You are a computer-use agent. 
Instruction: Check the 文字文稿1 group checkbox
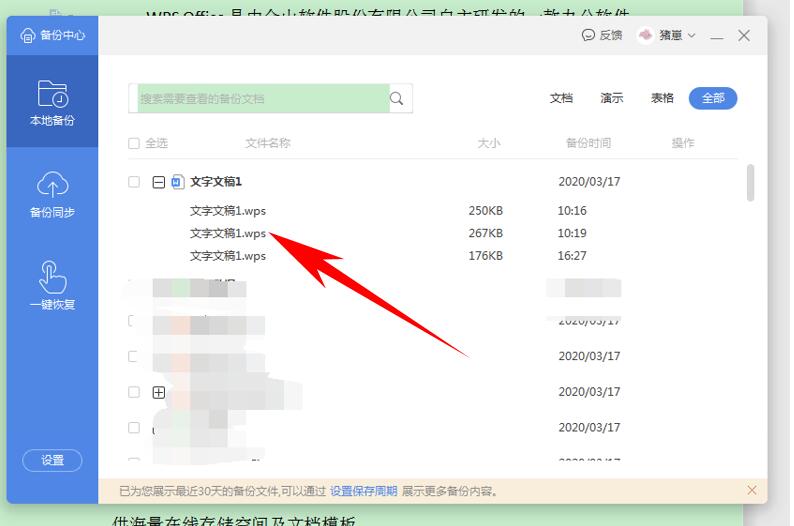pos(134,182)
